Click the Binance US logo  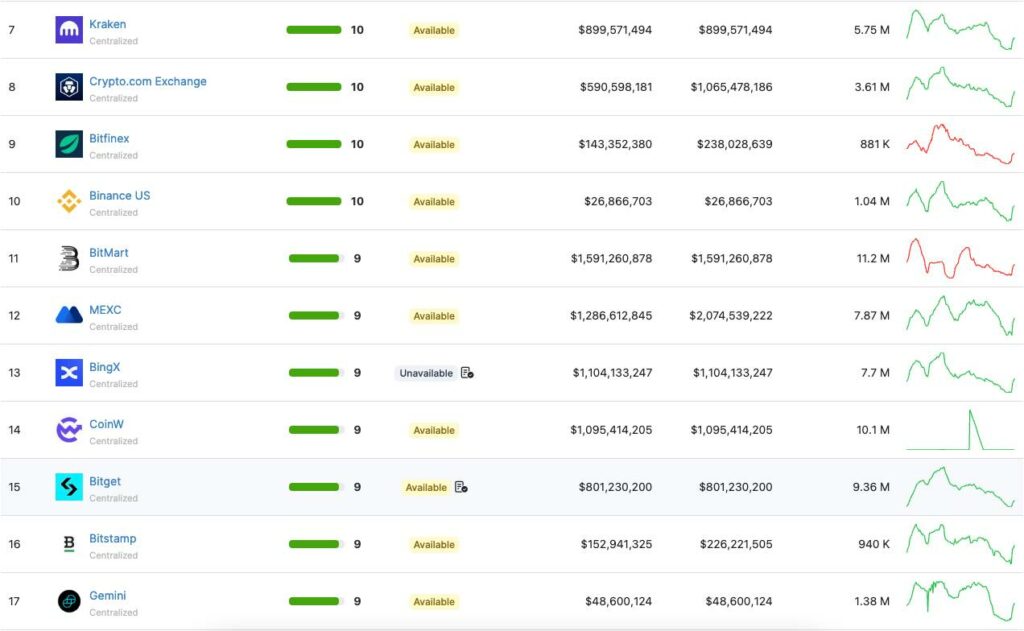[x=69, y=201]
